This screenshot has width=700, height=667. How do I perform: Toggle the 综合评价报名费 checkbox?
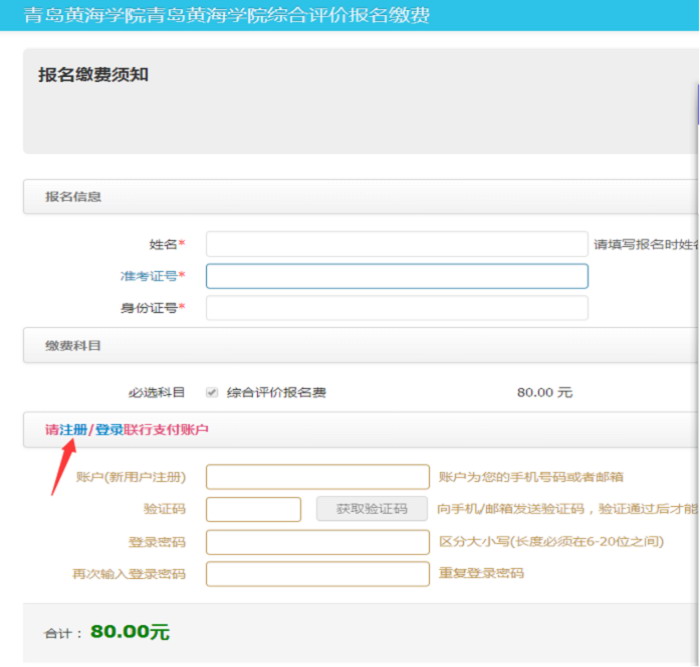[212, 393]
